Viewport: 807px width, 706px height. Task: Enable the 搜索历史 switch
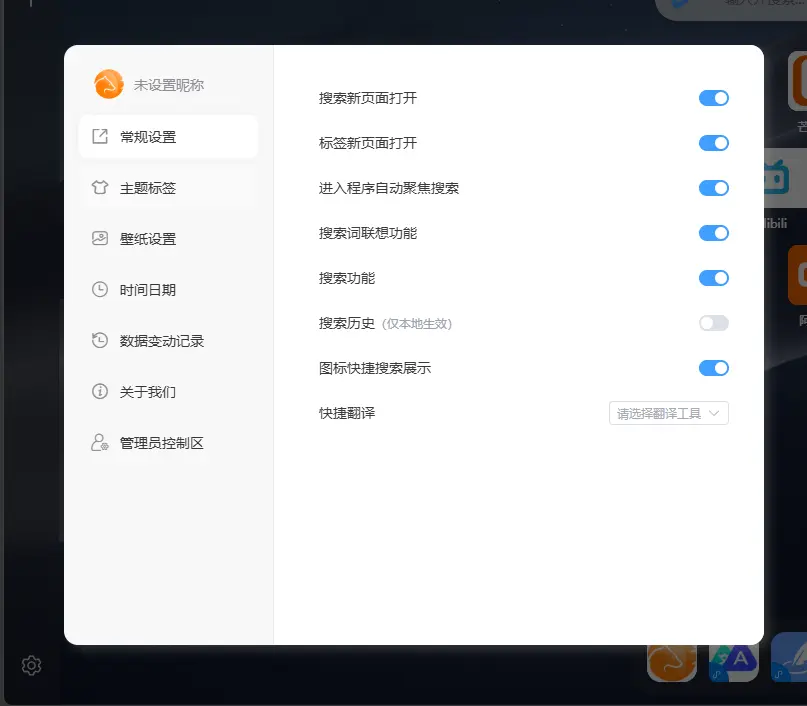[x=714, y=323]
